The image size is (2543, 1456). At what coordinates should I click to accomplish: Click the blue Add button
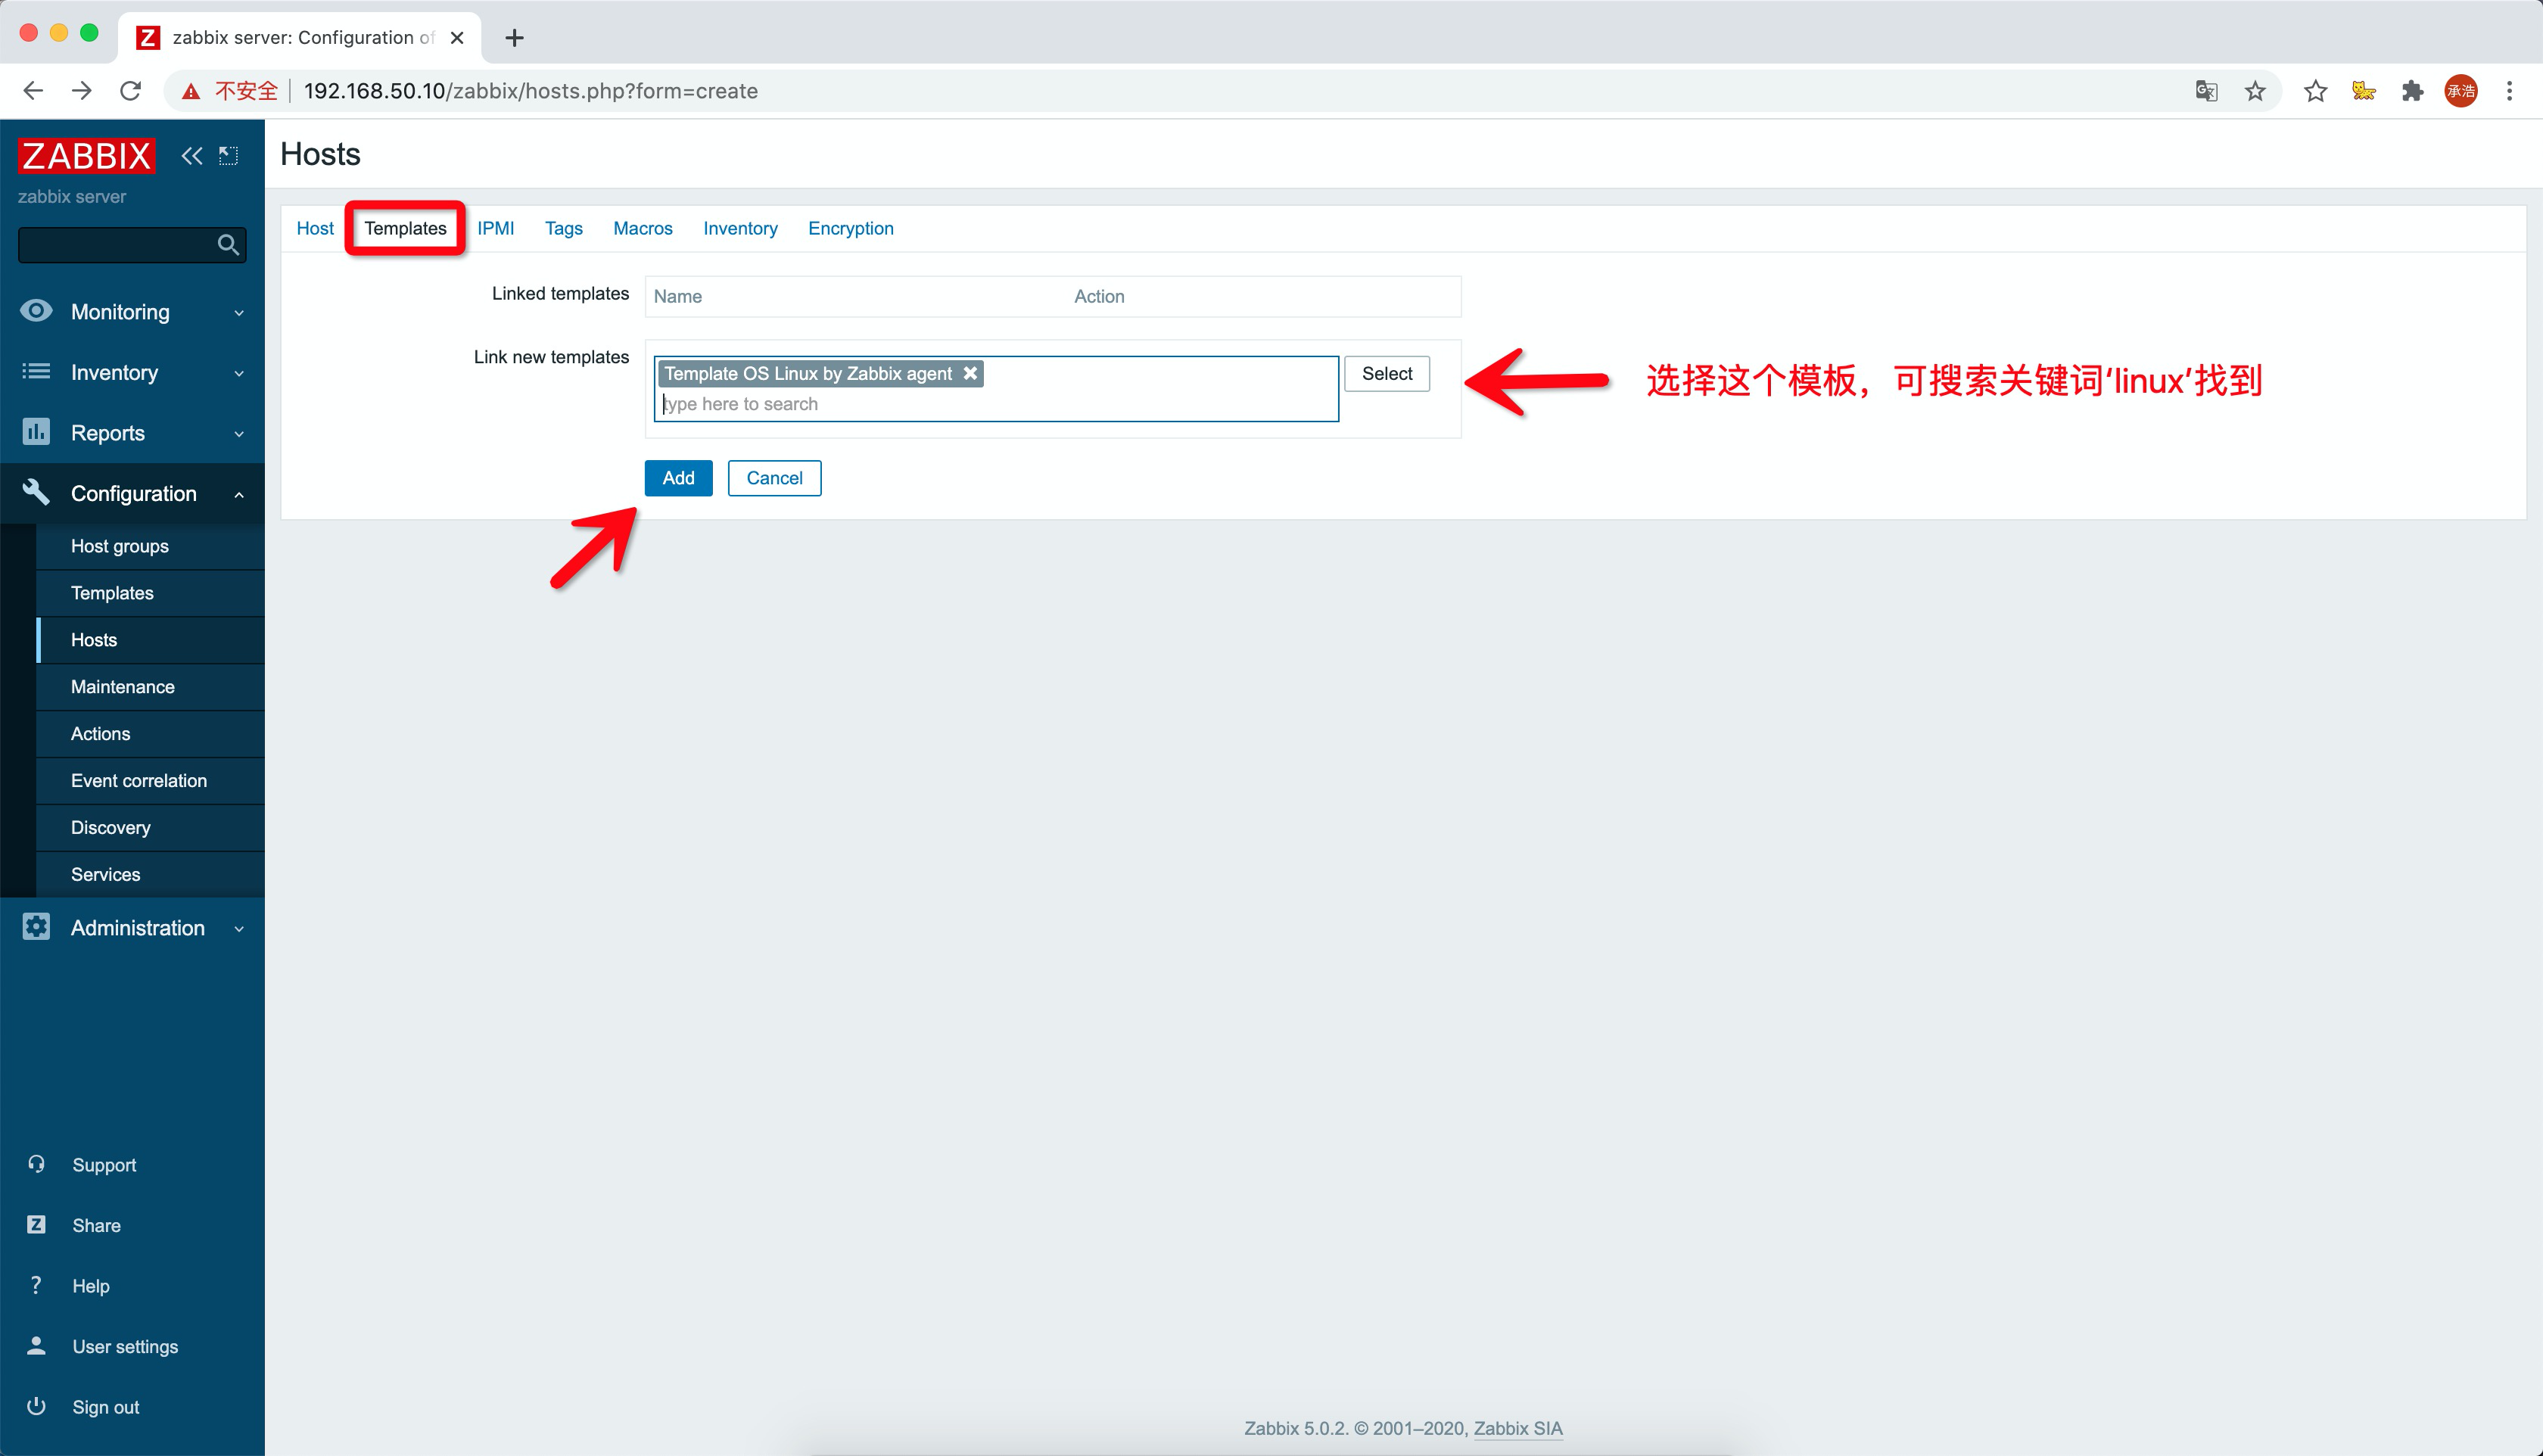point(678,478)
